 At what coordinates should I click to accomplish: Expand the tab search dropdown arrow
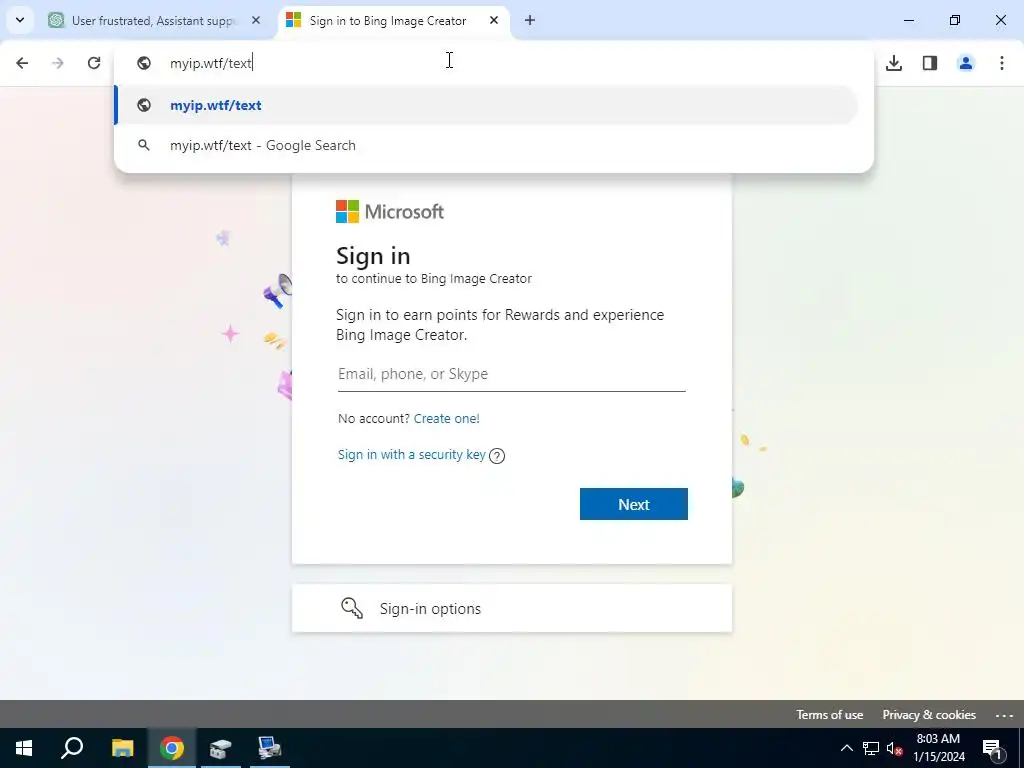[x=20, y=20]
